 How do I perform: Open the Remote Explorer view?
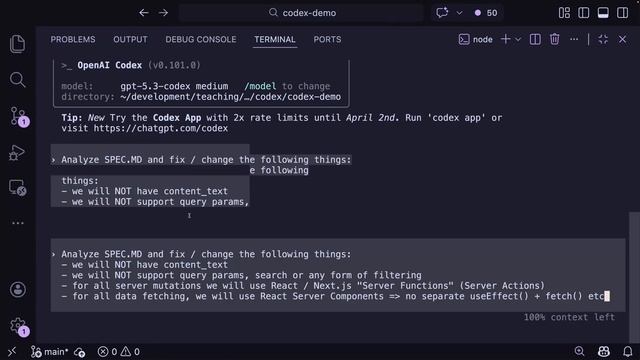[x=17, y=188]
